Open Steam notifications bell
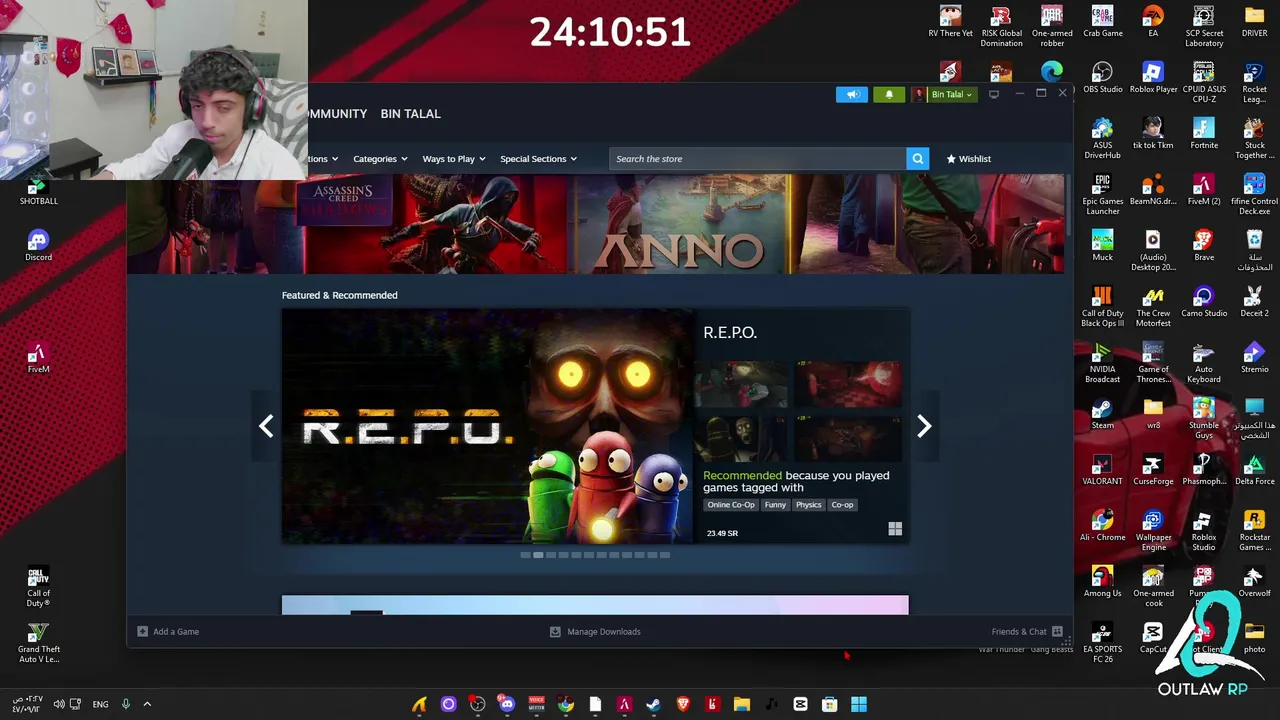 click(x=889, y=94)
